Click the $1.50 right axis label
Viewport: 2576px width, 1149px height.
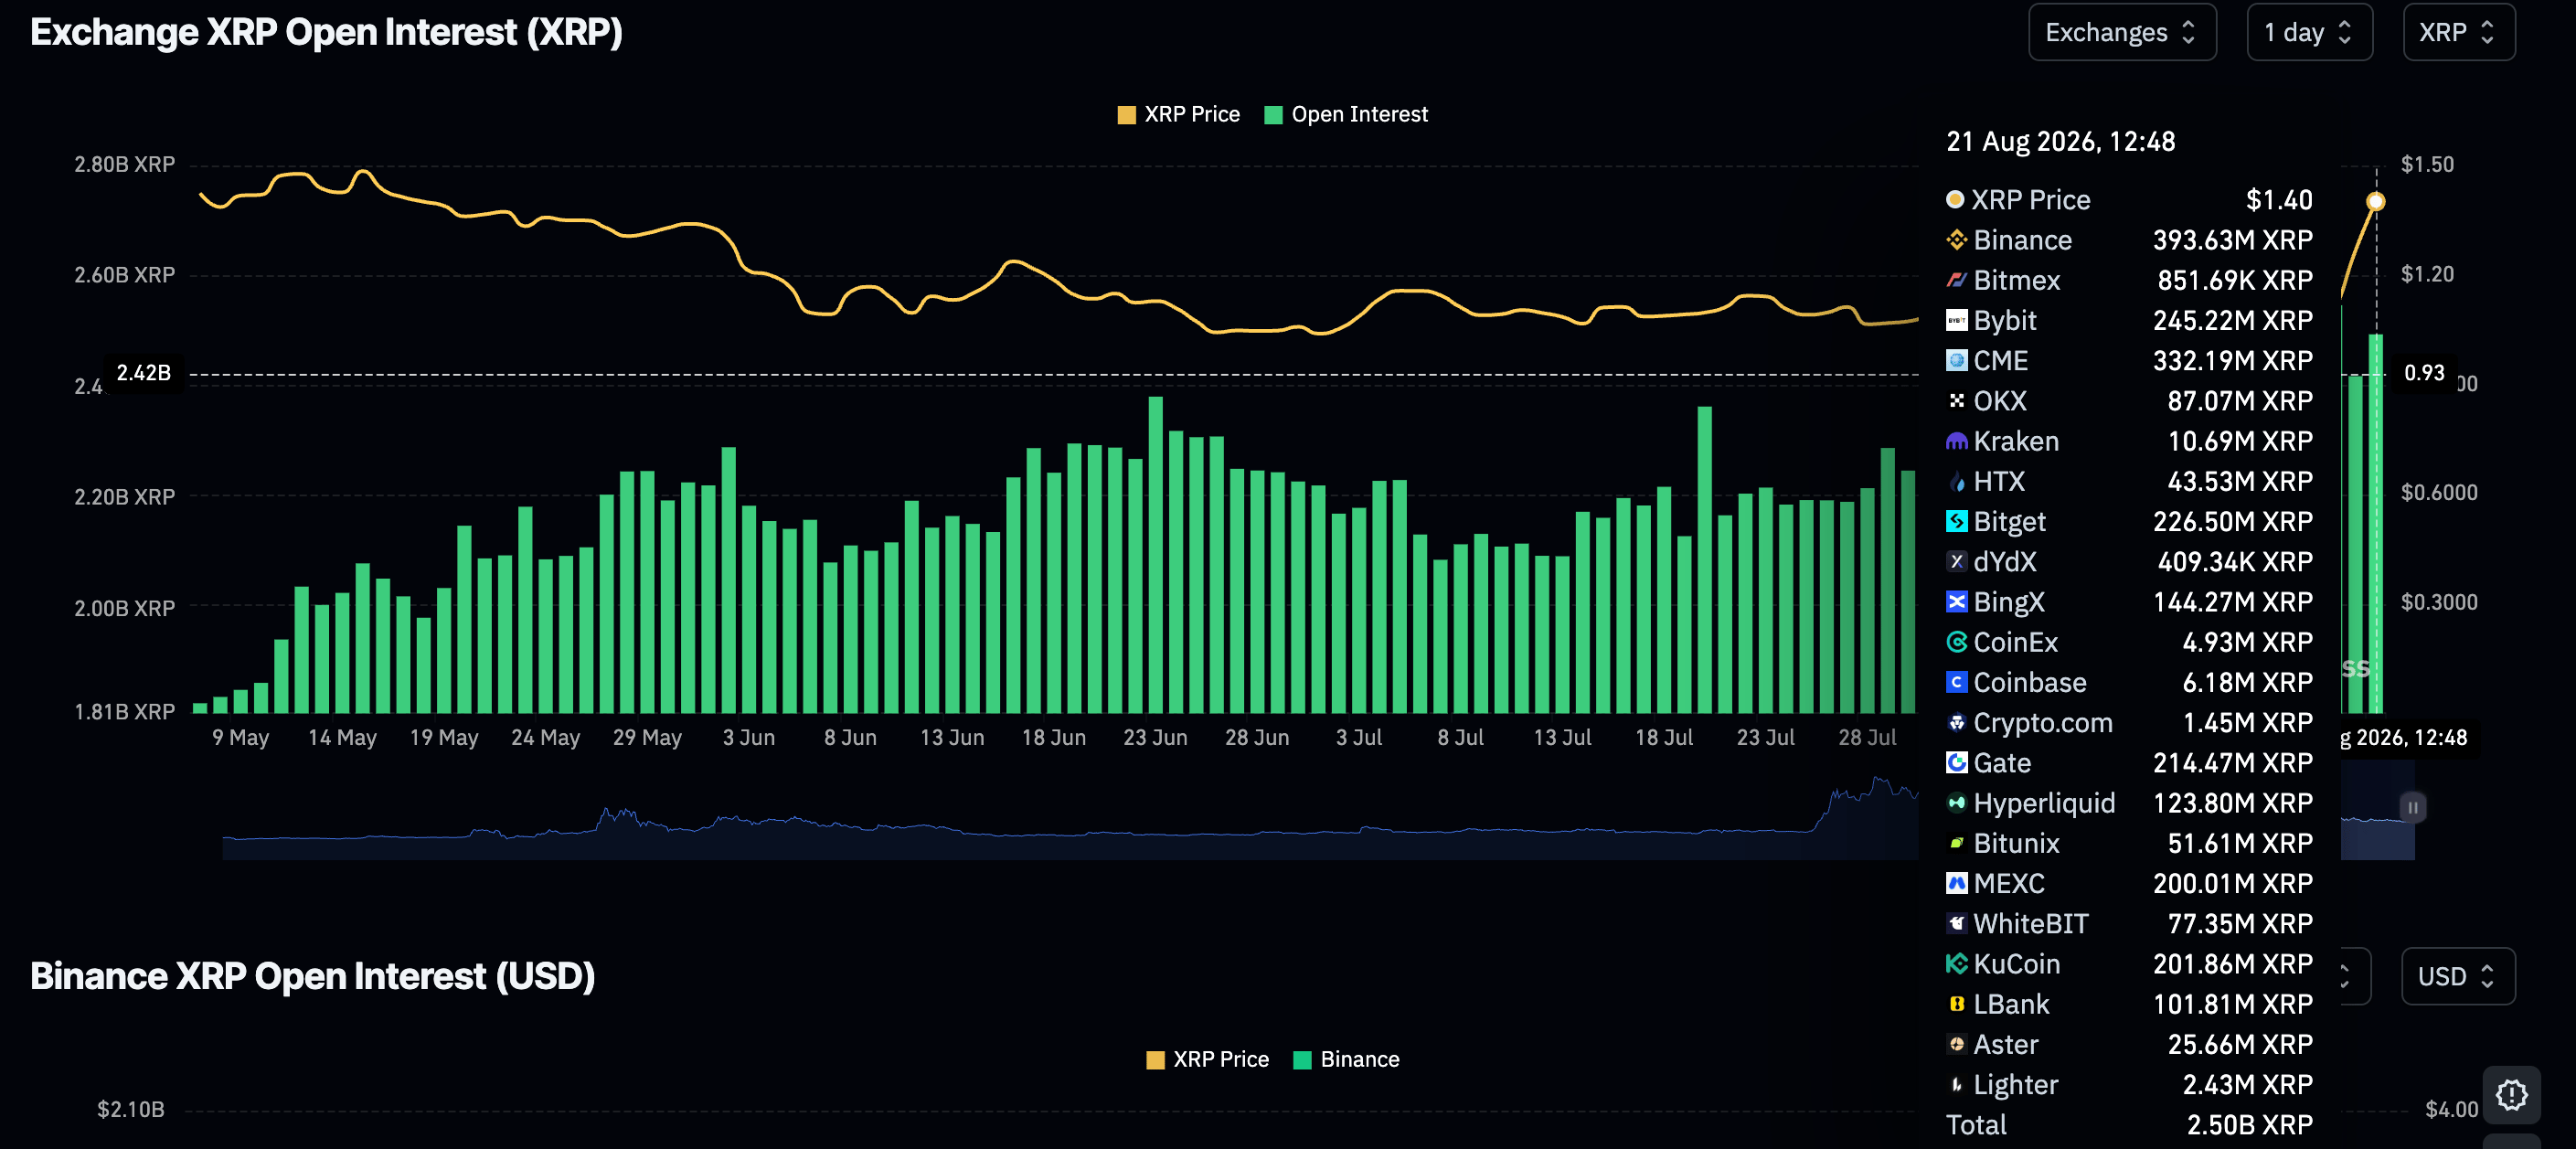click(x=2427, y=164)
